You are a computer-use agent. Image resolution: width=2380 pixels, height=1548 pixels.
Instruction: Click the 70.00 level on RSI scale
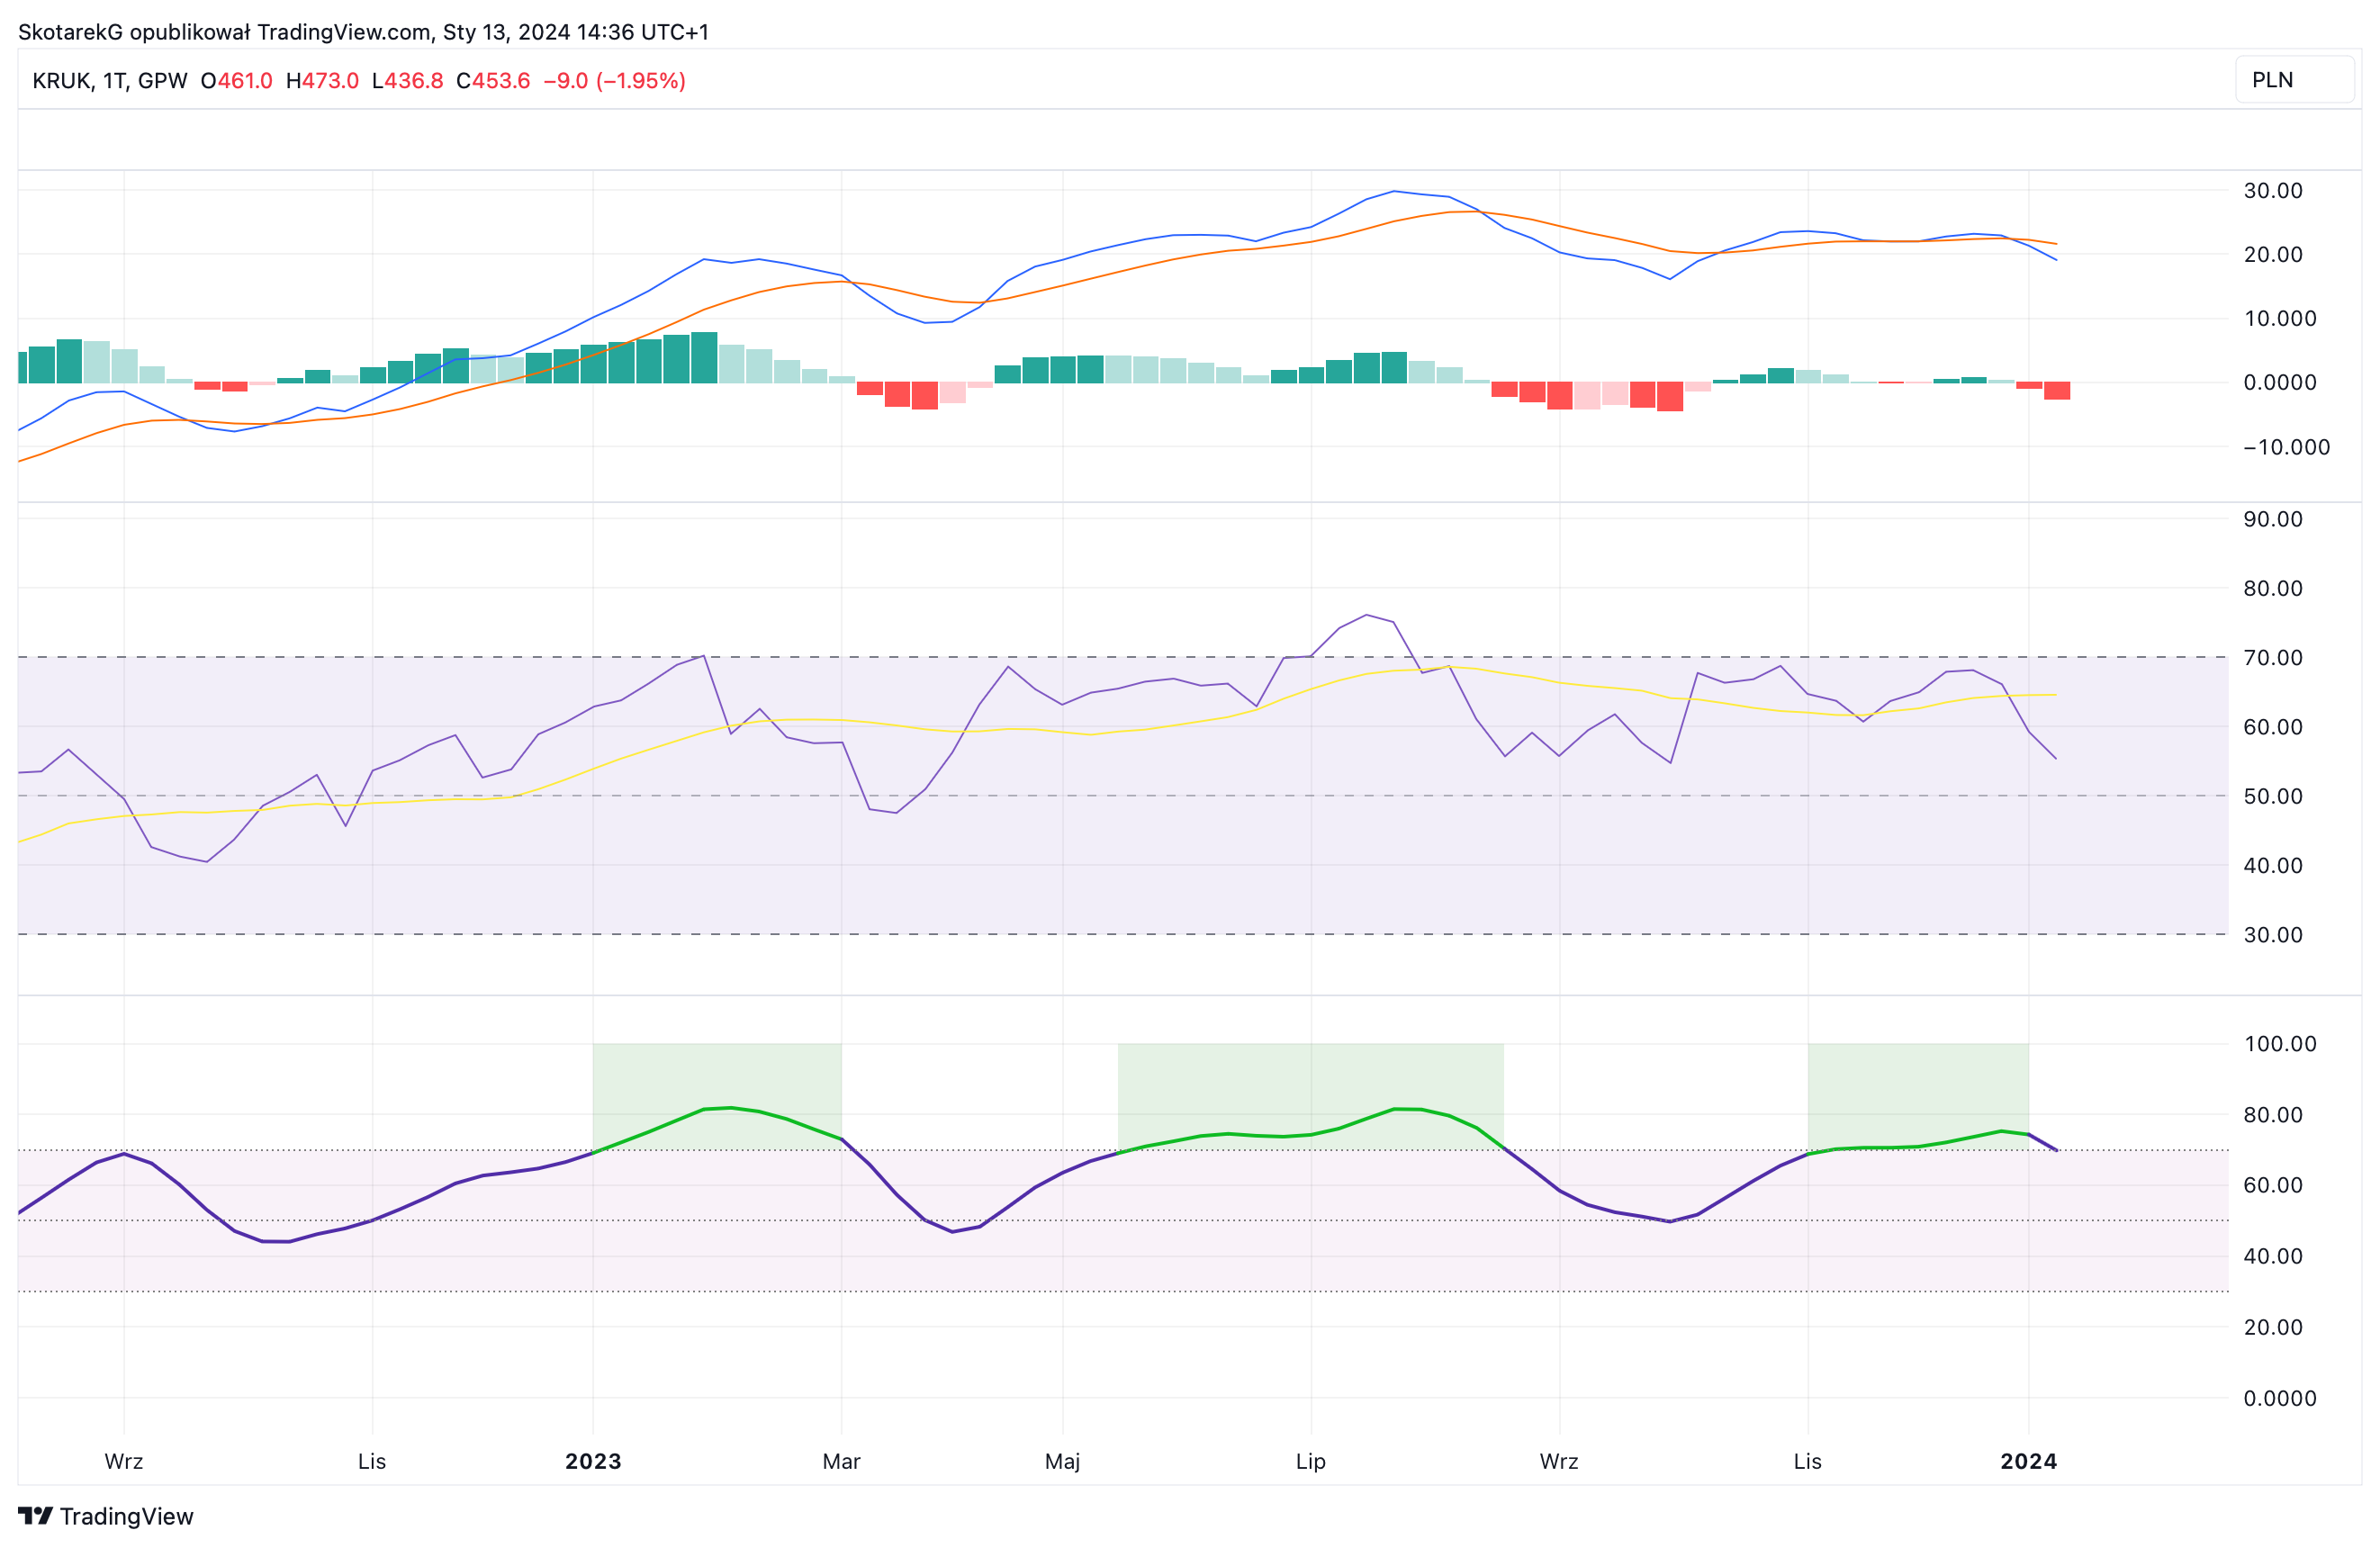[2273, 657]
